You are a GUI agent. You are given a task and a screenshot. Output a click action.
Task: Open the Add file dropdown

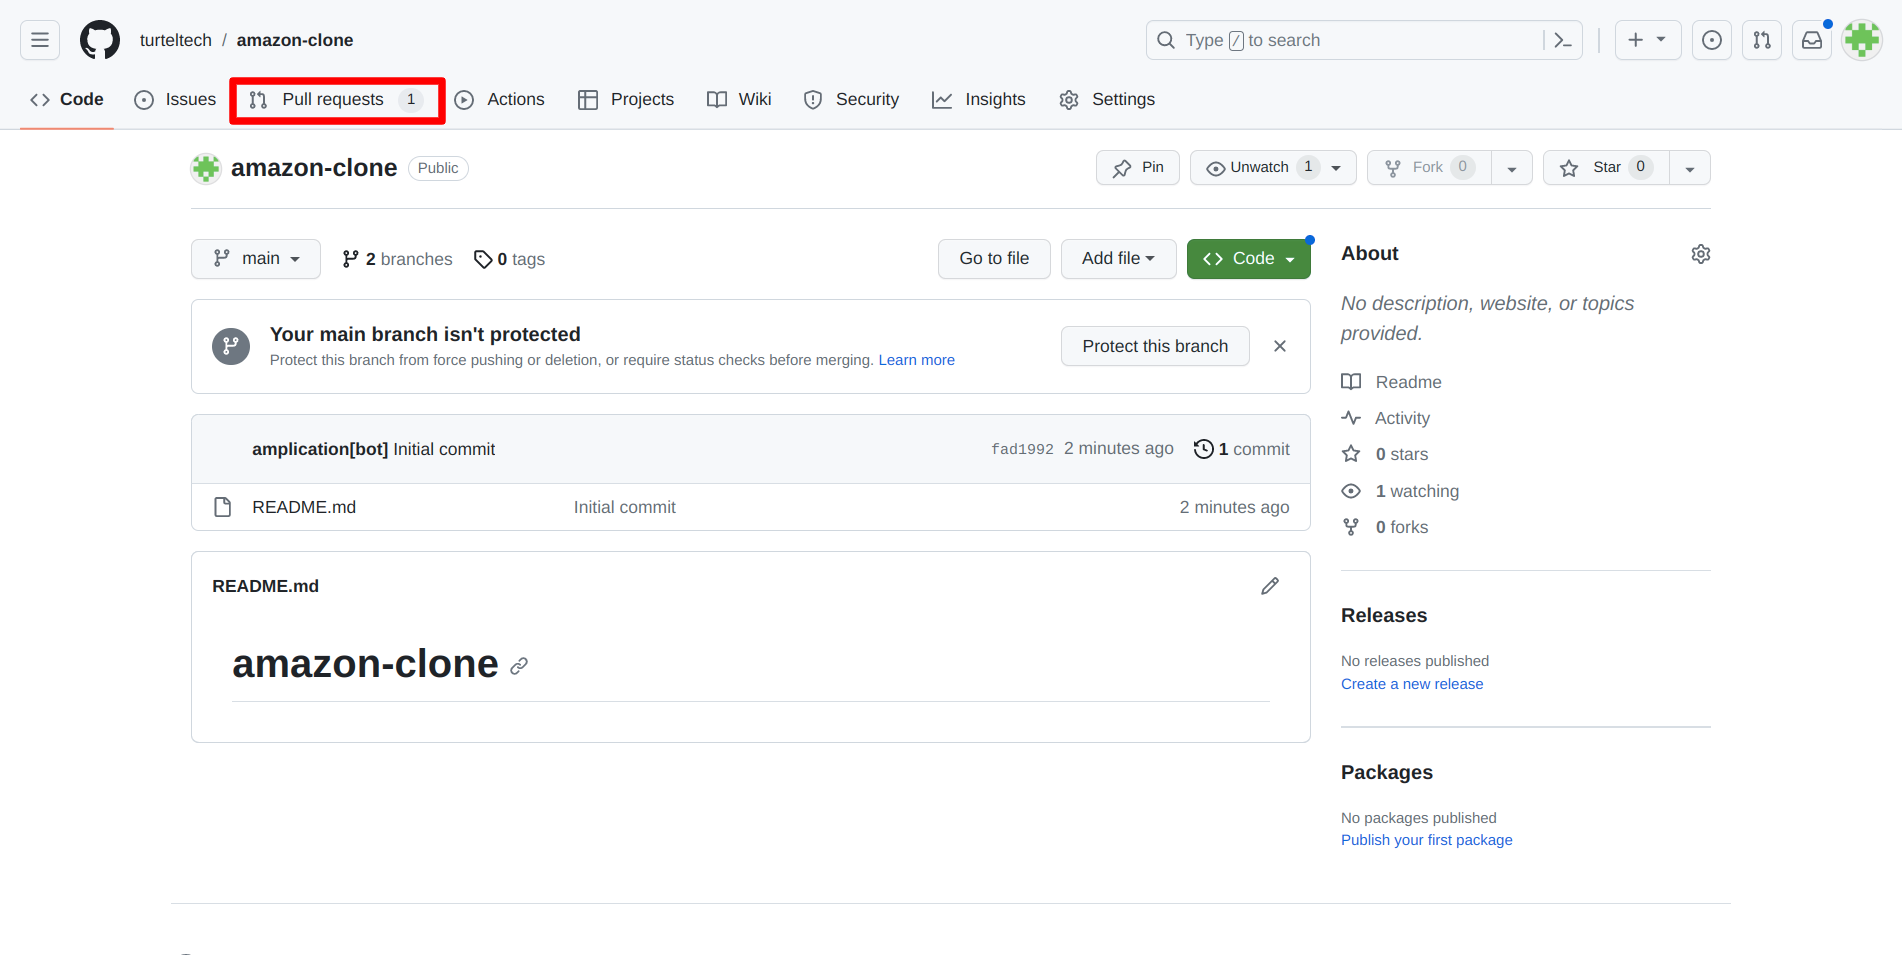tap(1118, 258)
